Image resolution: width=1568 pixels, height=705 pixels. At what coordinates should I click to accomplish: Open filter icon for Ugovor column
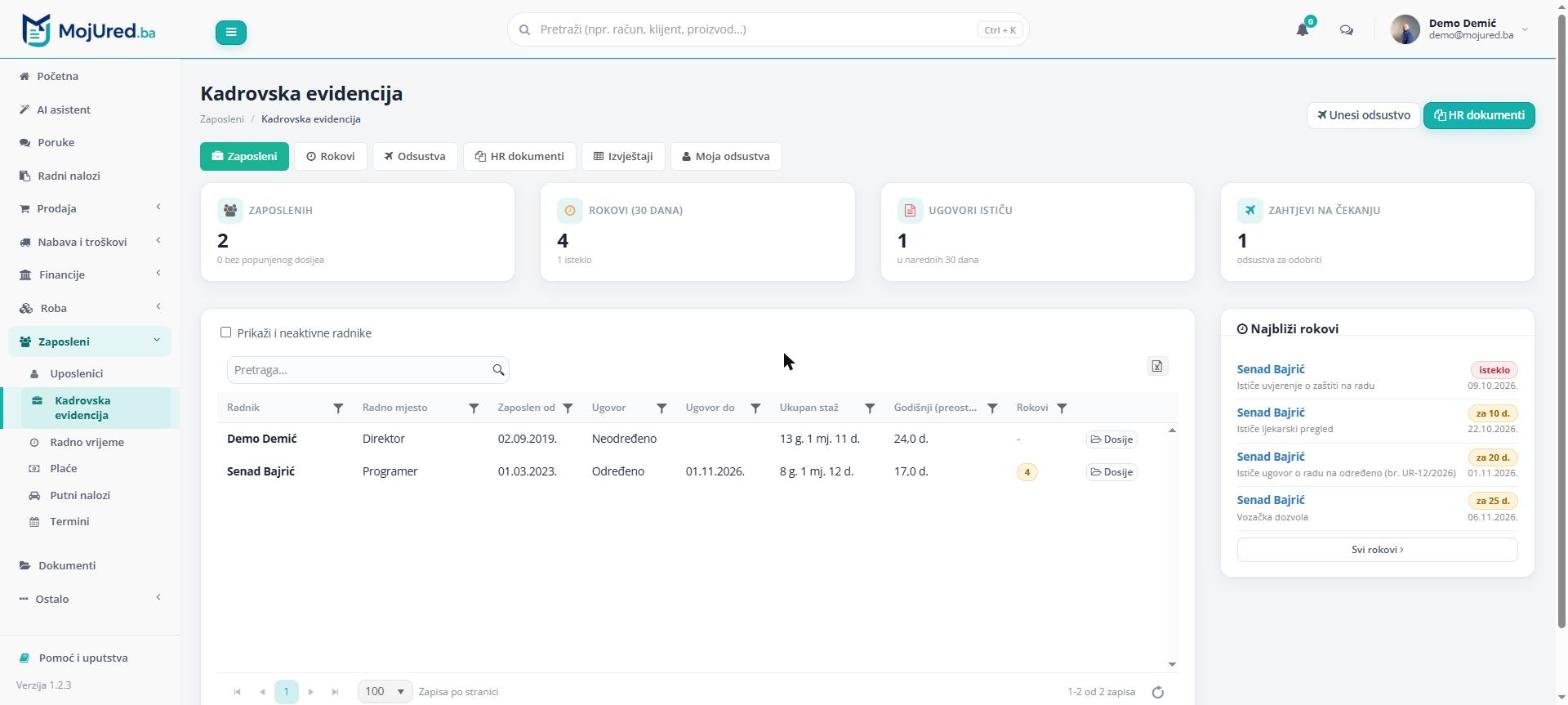pos(662,408)
